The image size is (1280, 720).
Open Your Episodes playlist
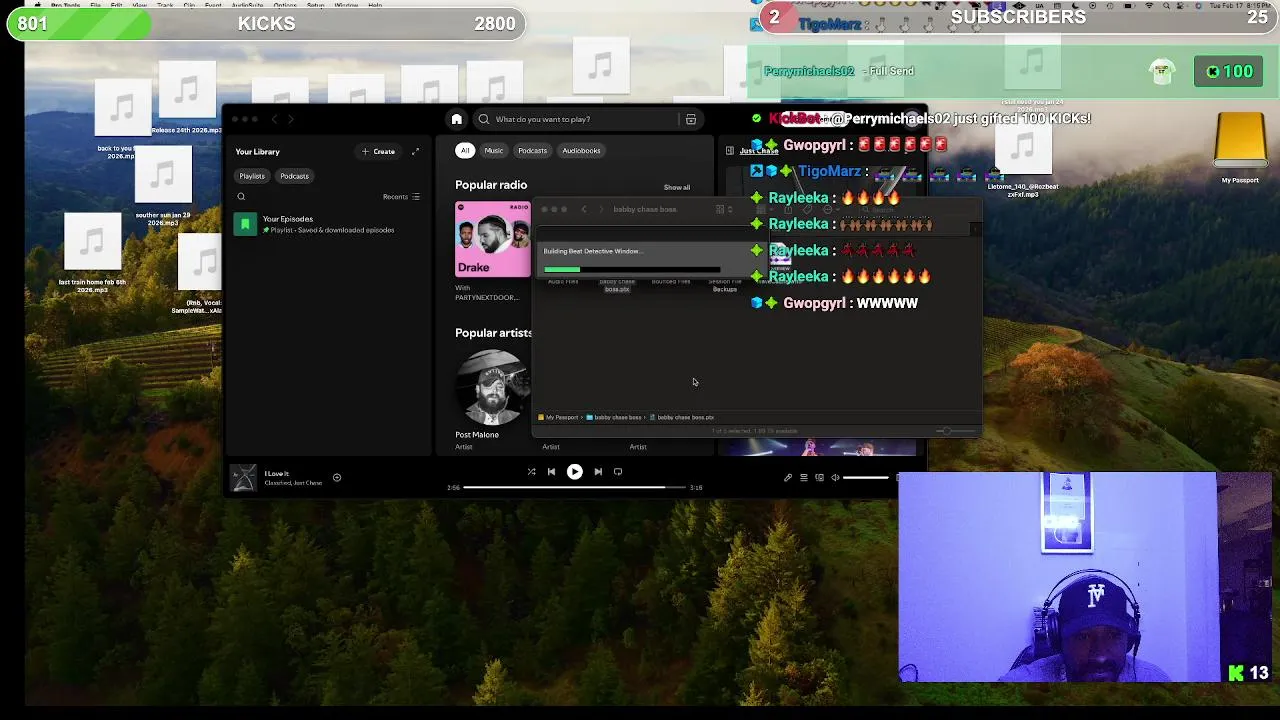(x=328, y=224)
